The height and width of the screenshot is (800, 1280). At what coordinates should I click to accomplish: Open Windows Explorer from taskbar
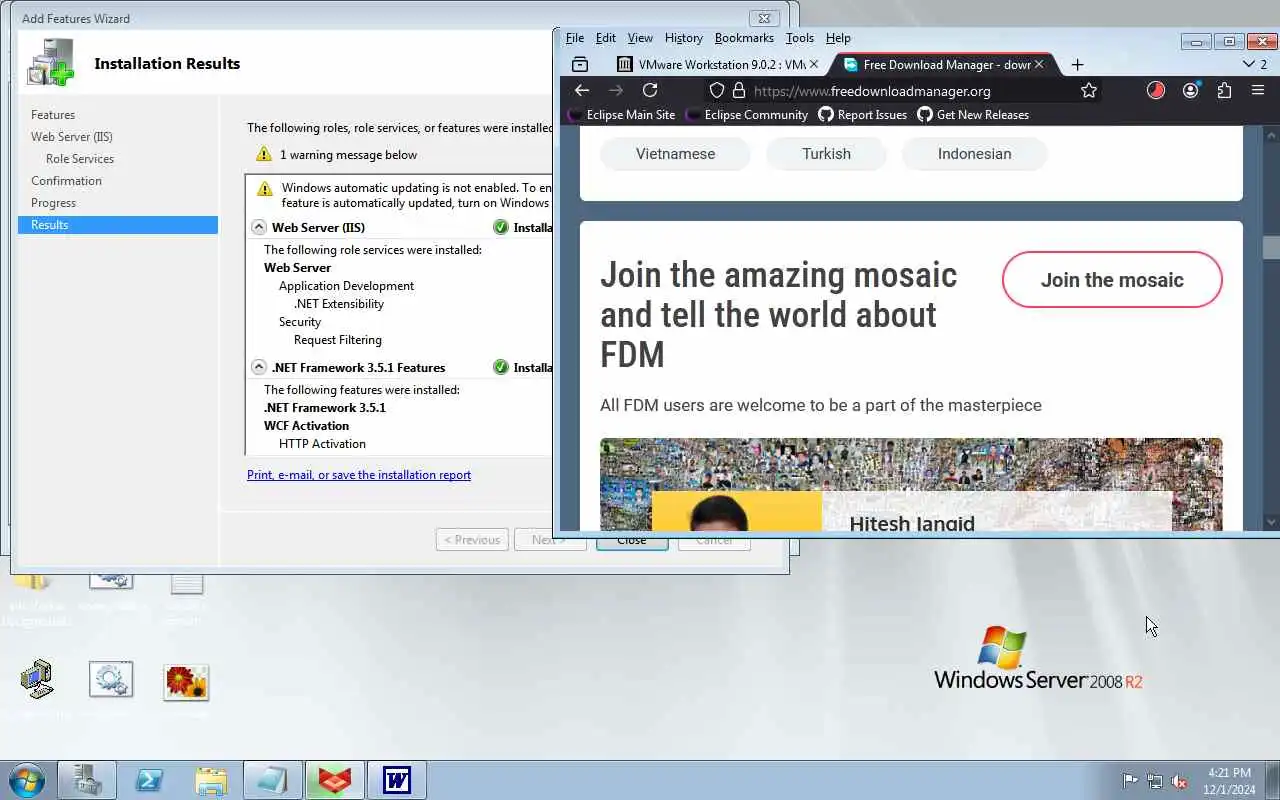pyautogui.click(x=211, y=780)
